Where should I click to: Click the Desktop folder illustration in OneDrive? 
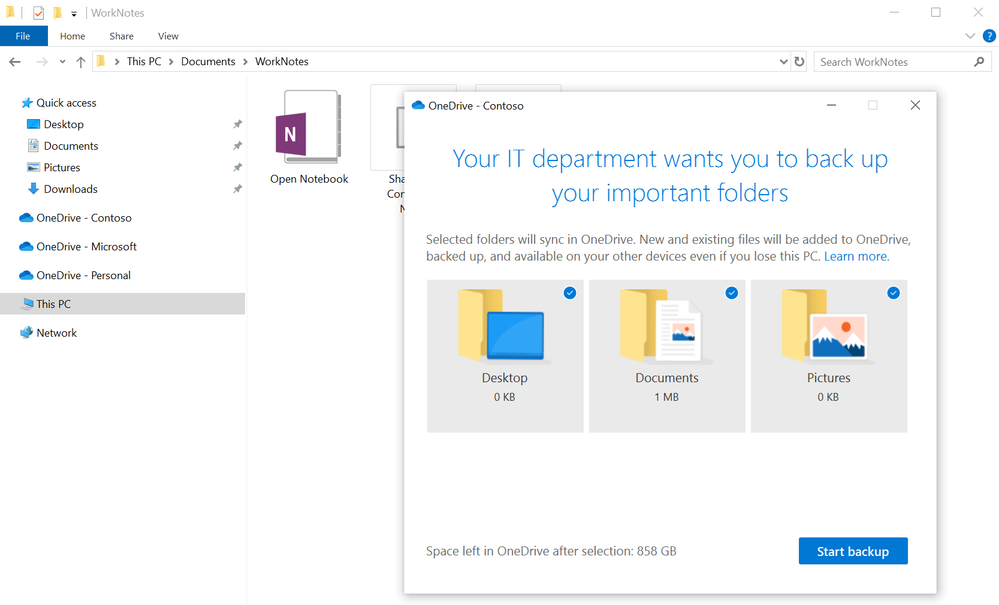pyautogui.click(x=503, y=326)
